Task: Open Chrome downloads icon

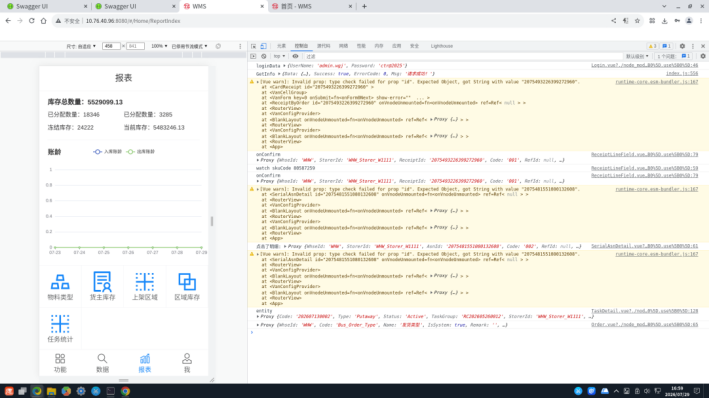Action: [664, 21]
